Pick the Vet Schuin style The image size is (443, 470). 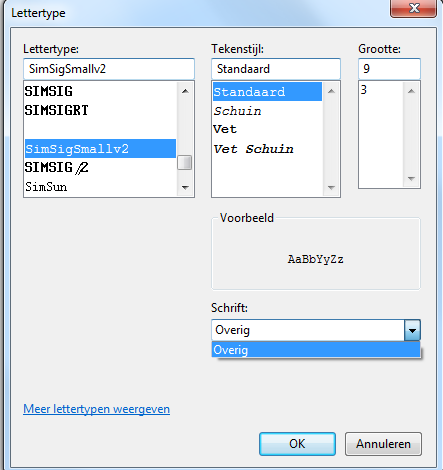point(253,149)
